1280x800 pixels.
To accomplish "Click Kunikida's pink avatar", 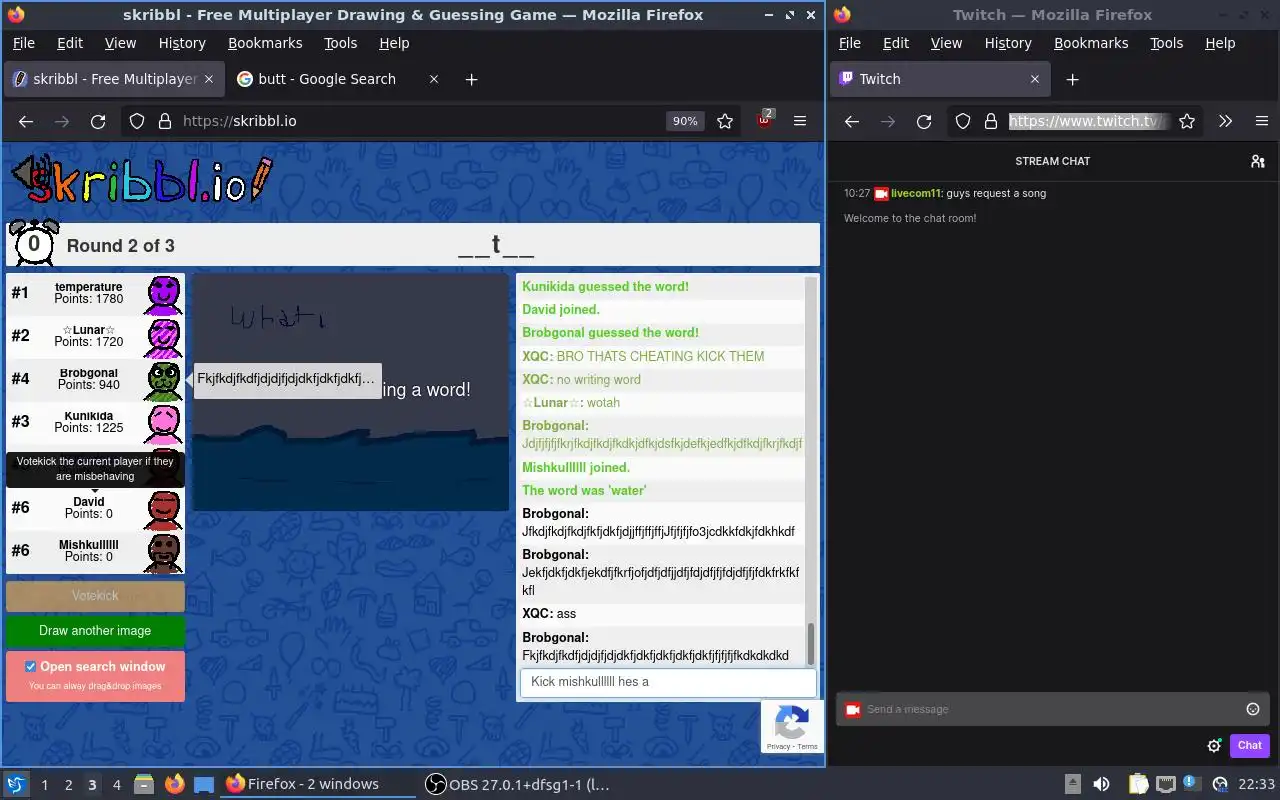I will pyautogui.click(x=164, y=423).
